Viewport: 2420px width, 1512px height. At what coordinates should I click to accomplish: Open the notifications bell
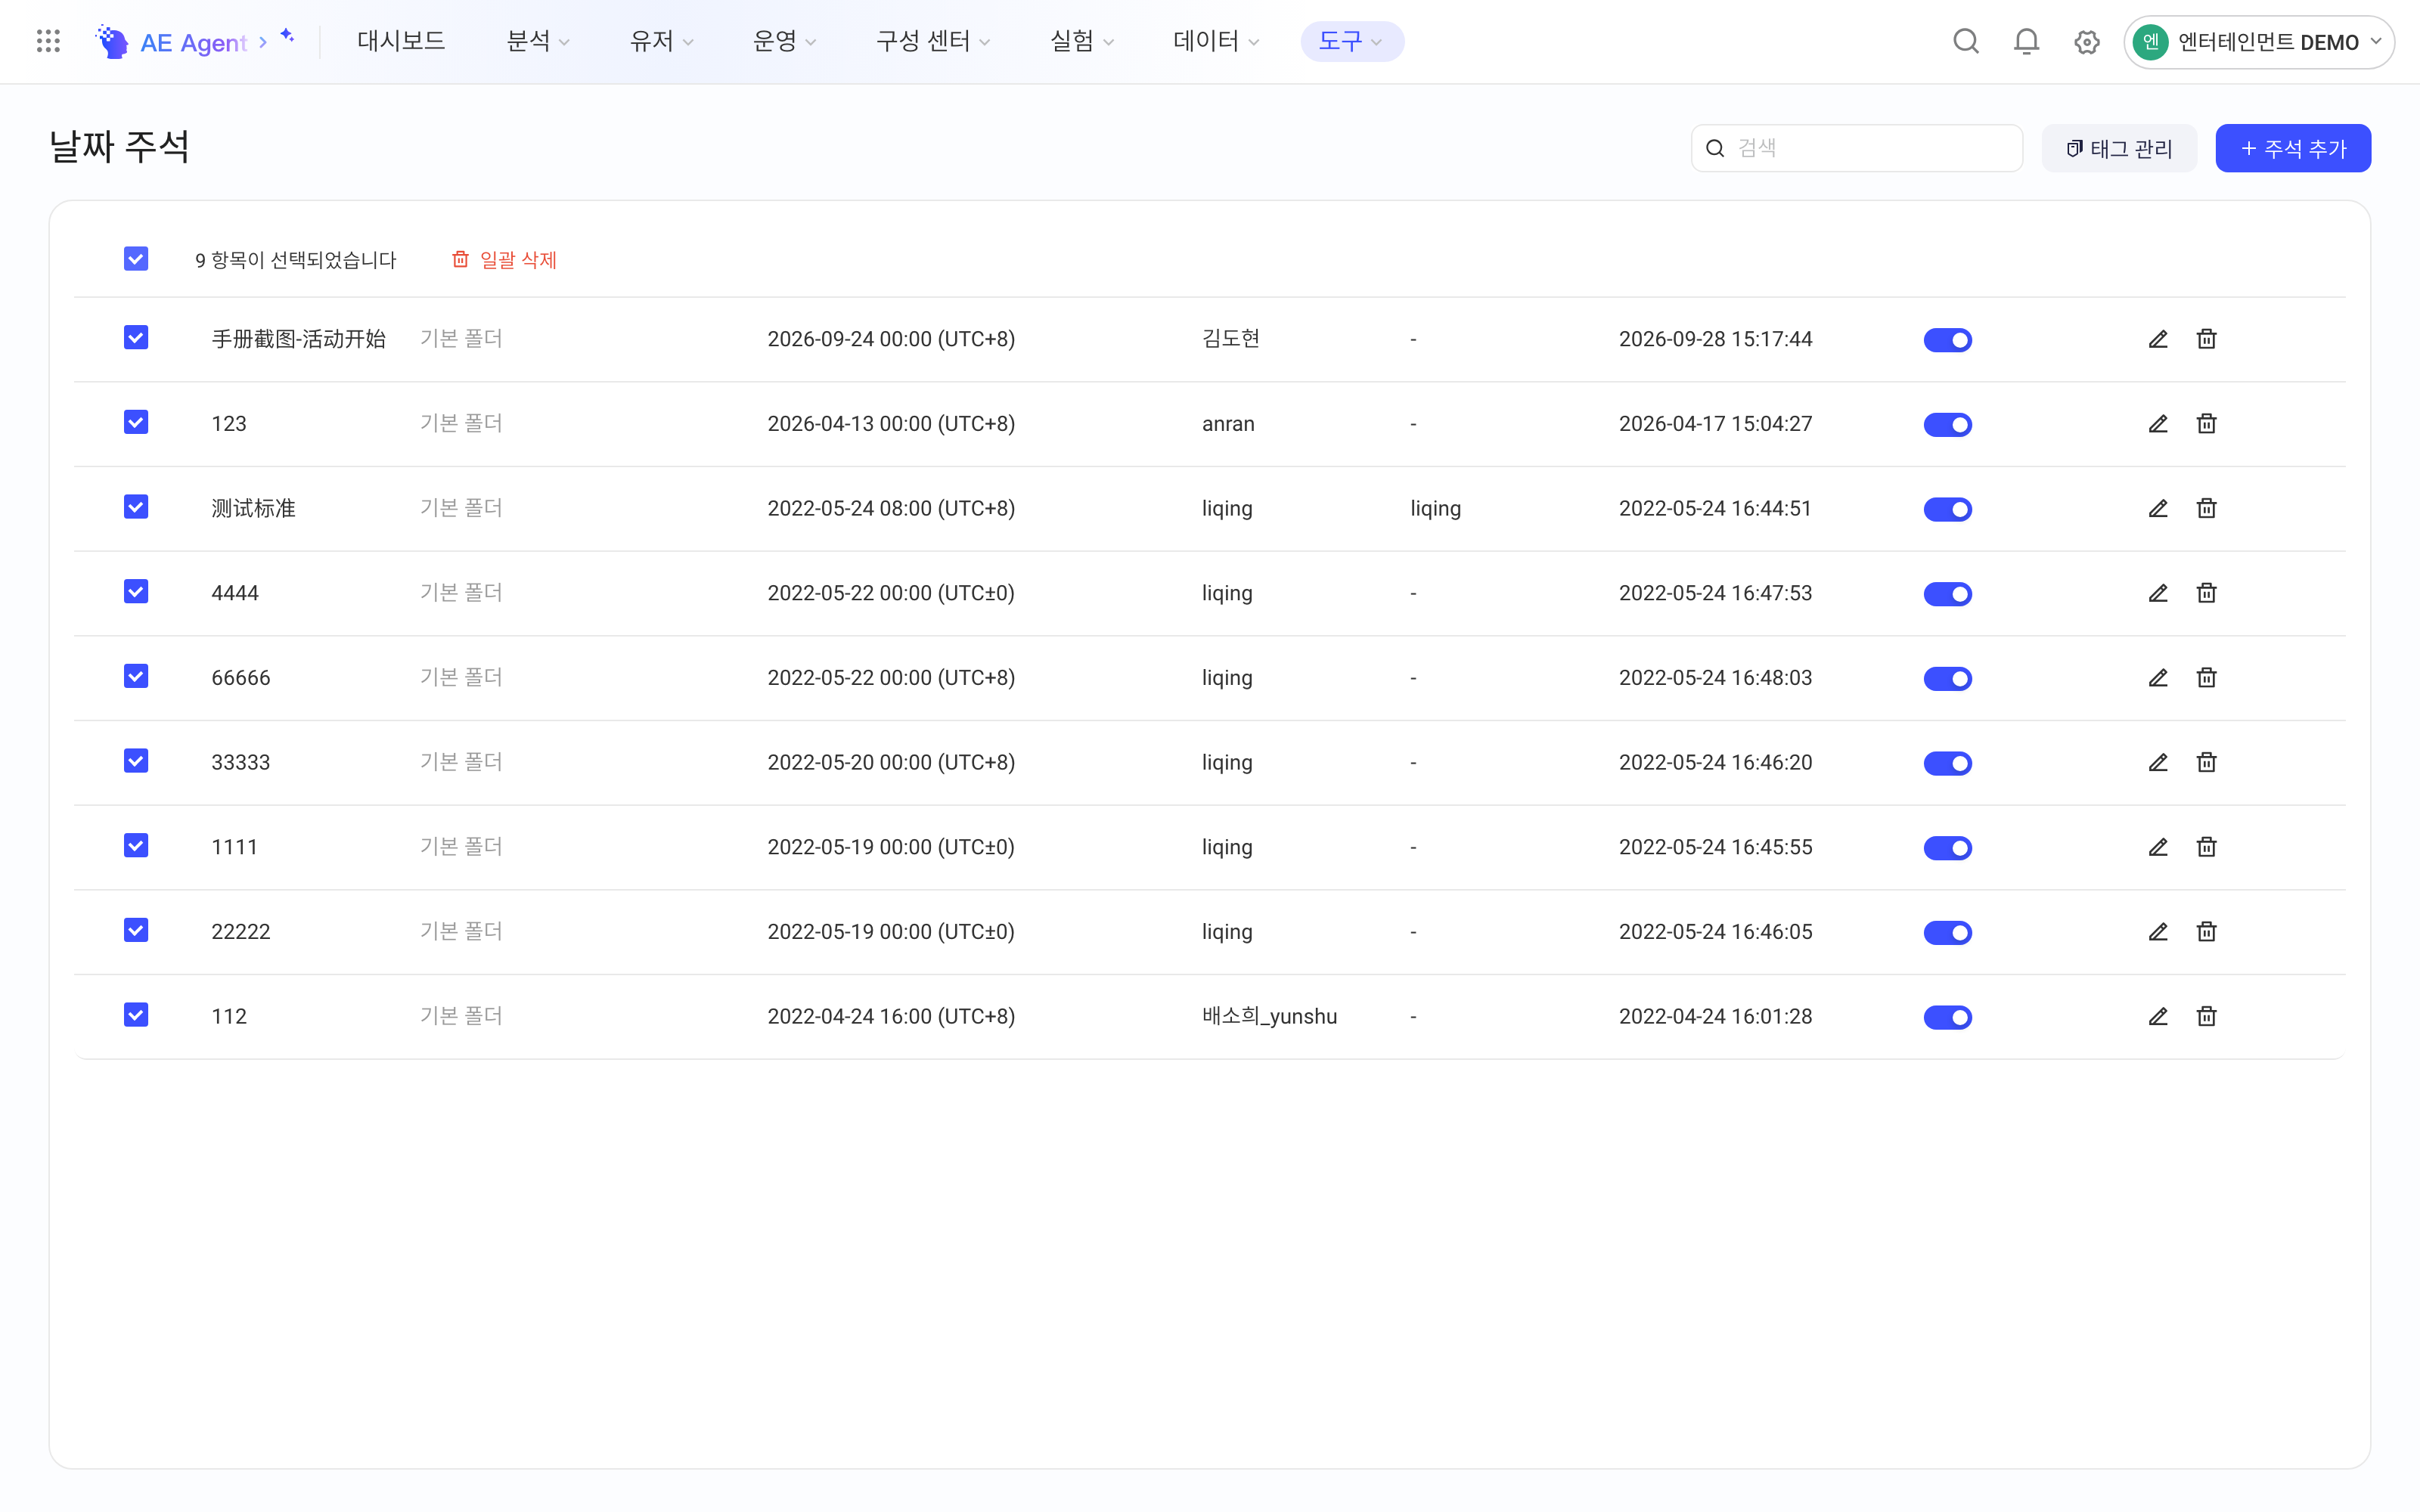pyautogui.click(x=2026, y=42)
